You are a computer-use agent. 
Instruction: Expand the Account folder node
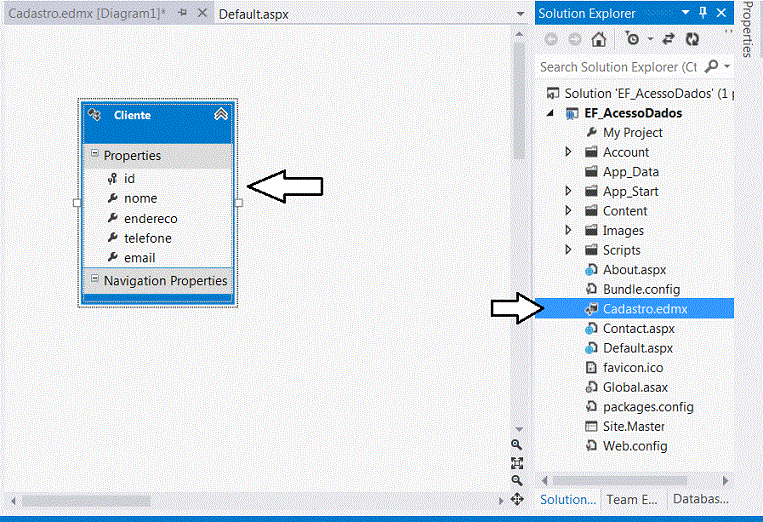tap(568, 152)
